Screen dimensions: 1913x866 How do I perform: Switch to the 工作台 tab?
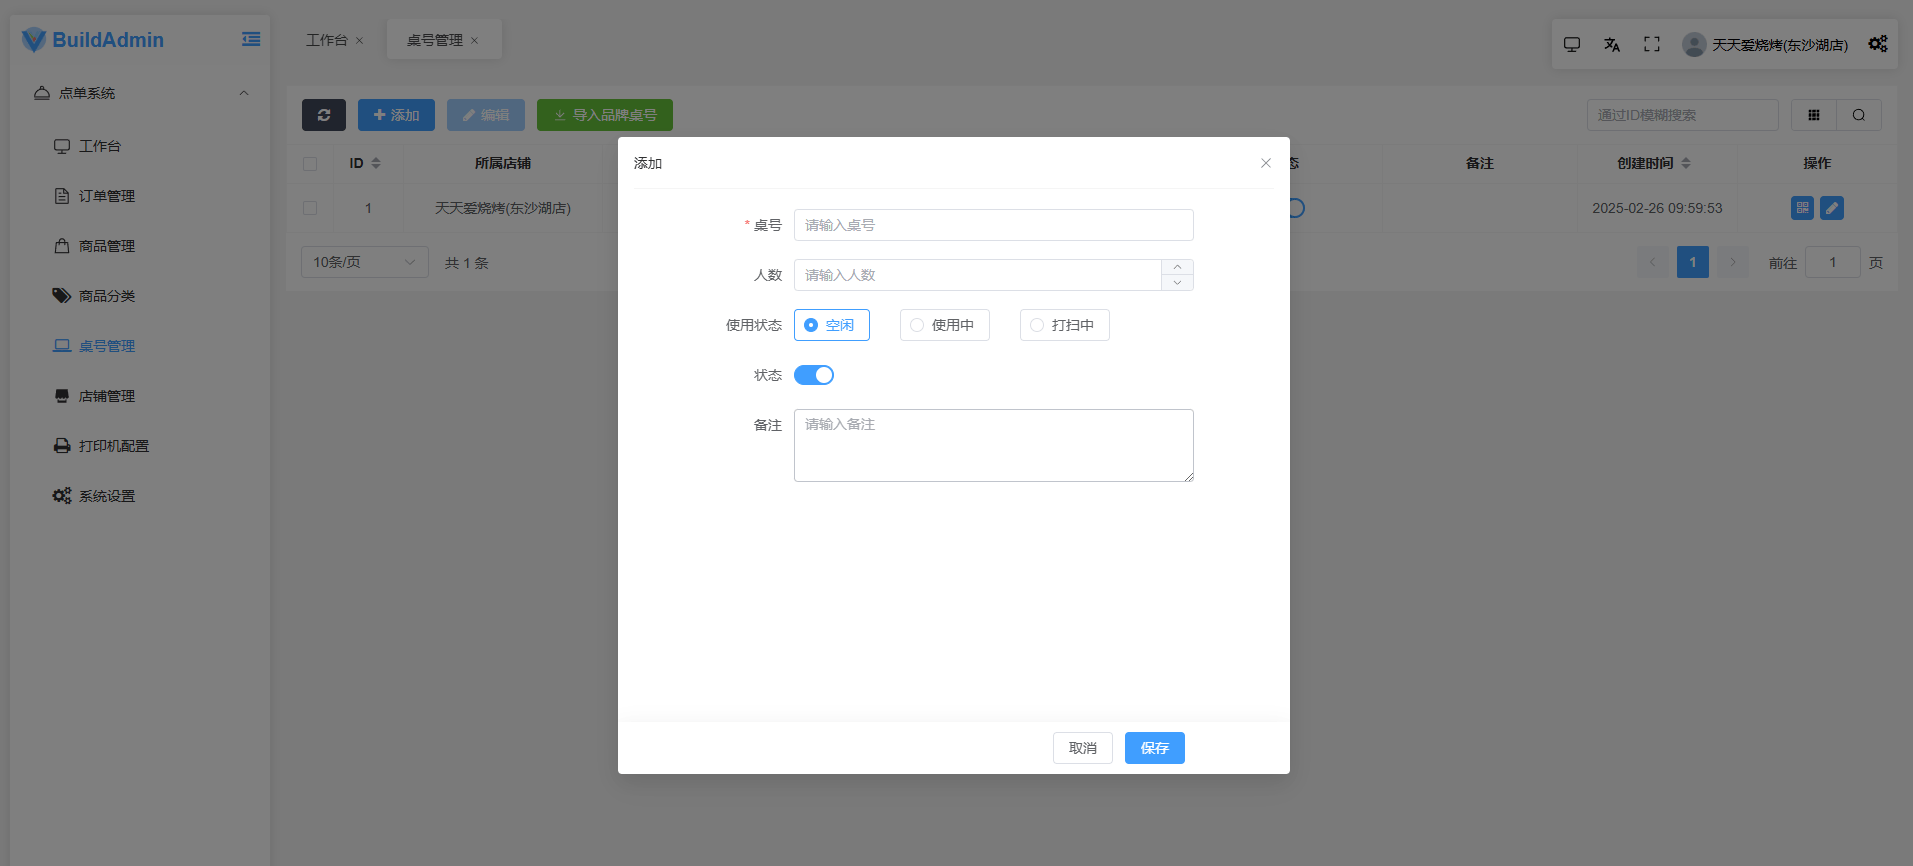pos(327,40)
